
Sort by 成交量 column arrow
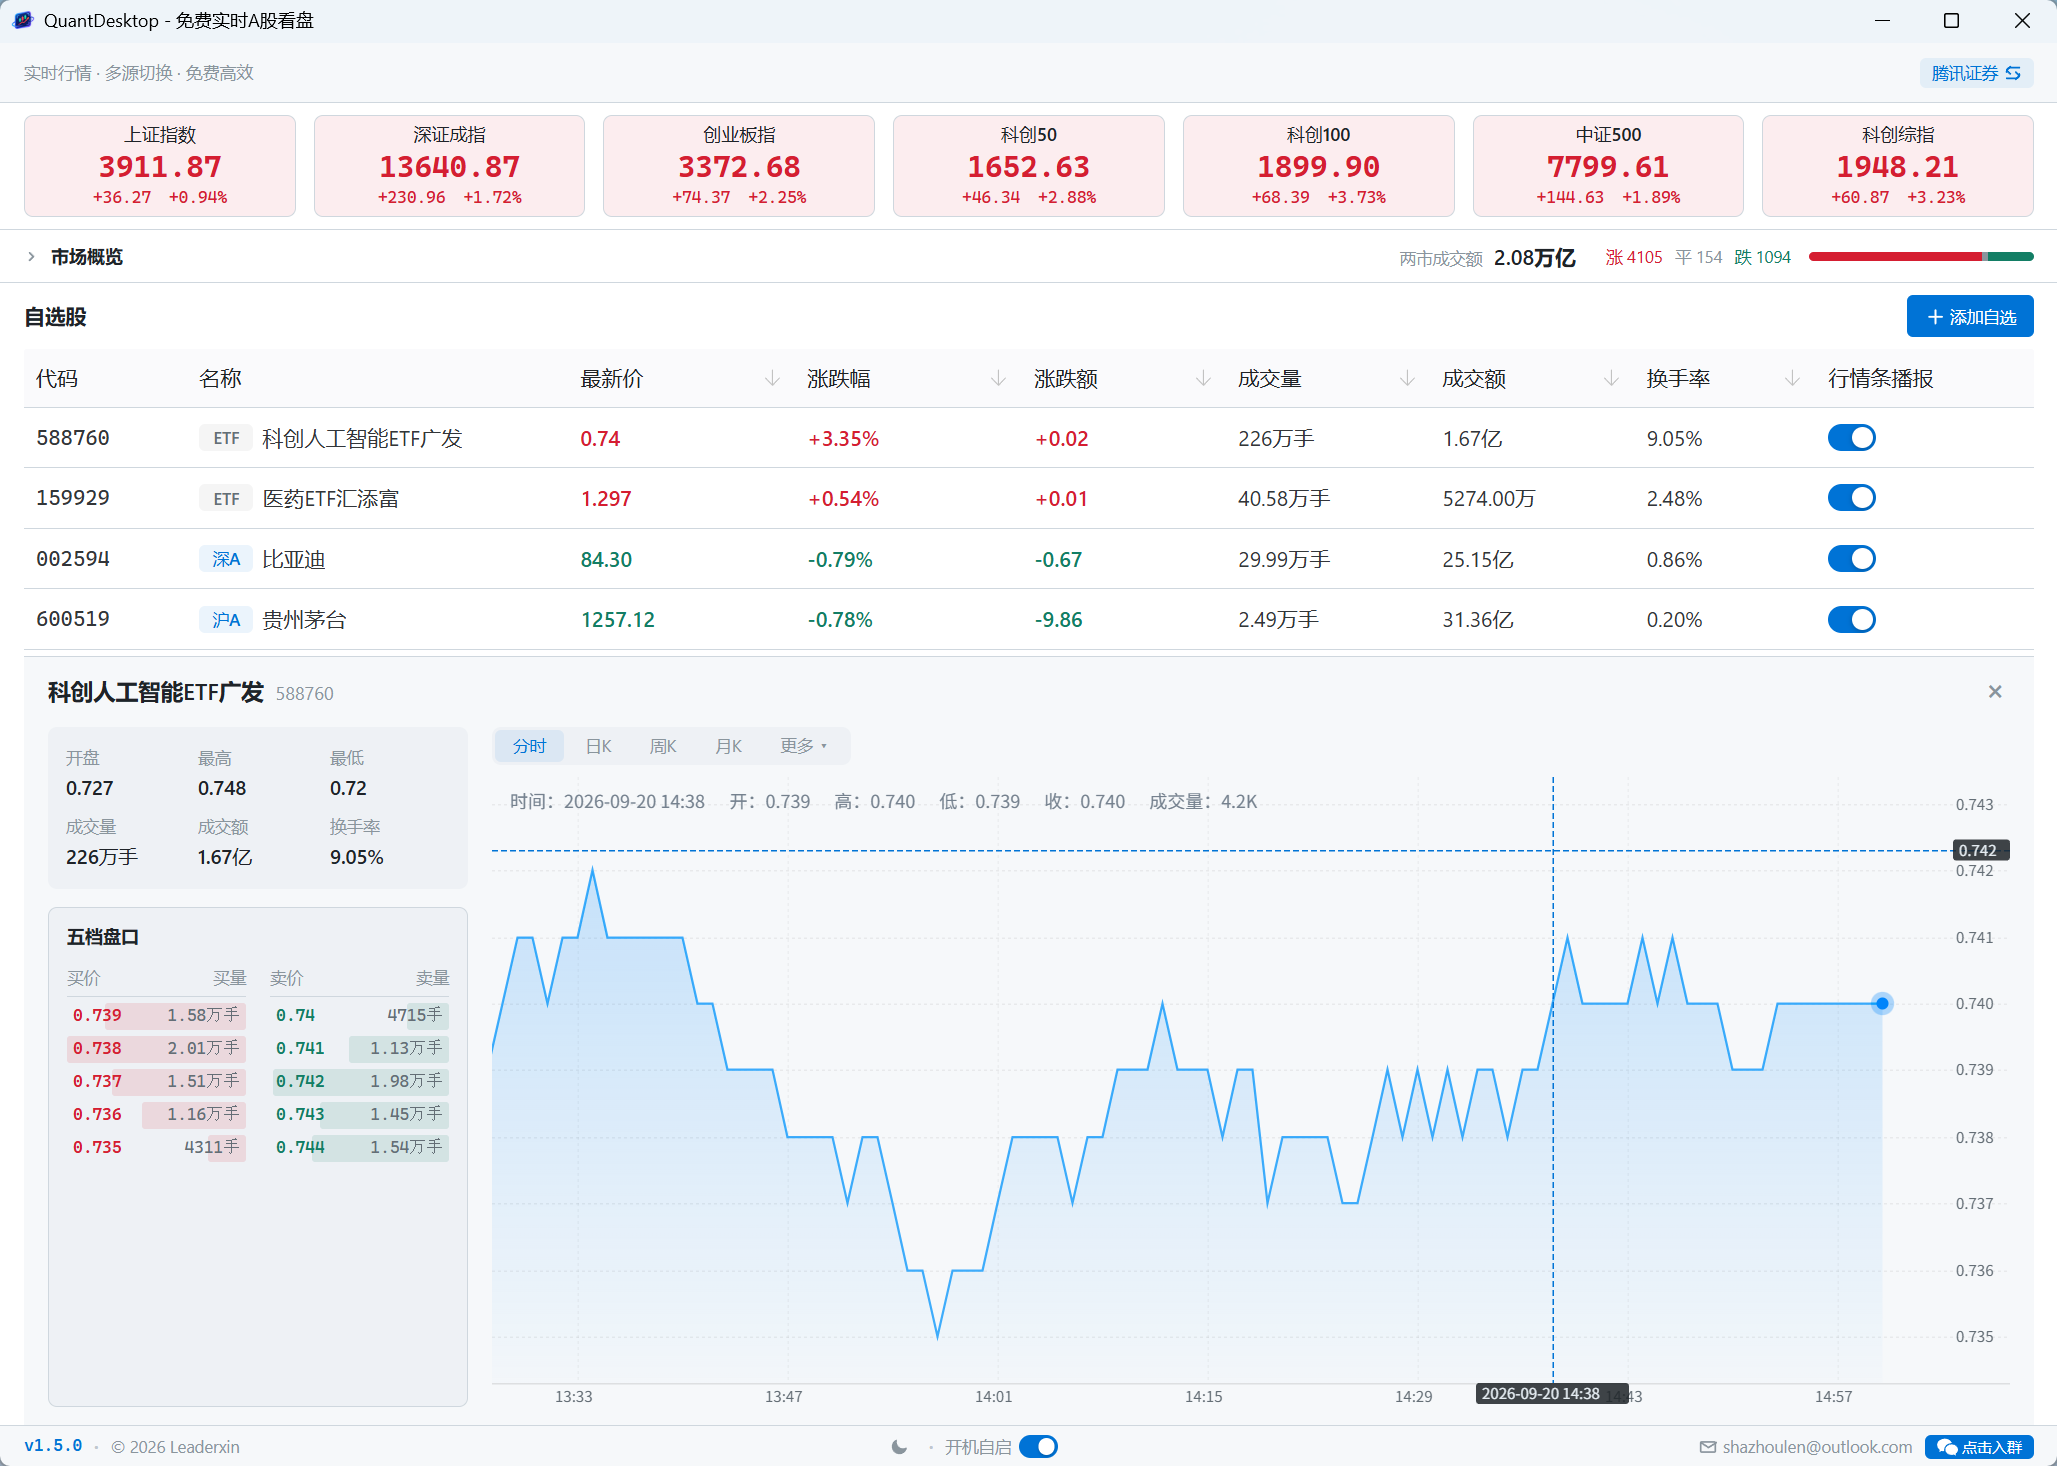[1407, 379]
